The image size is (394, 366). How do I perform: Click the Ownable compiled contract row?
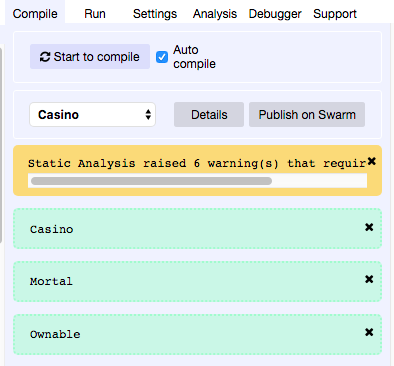pyautogui.click(x=197, y=334)
